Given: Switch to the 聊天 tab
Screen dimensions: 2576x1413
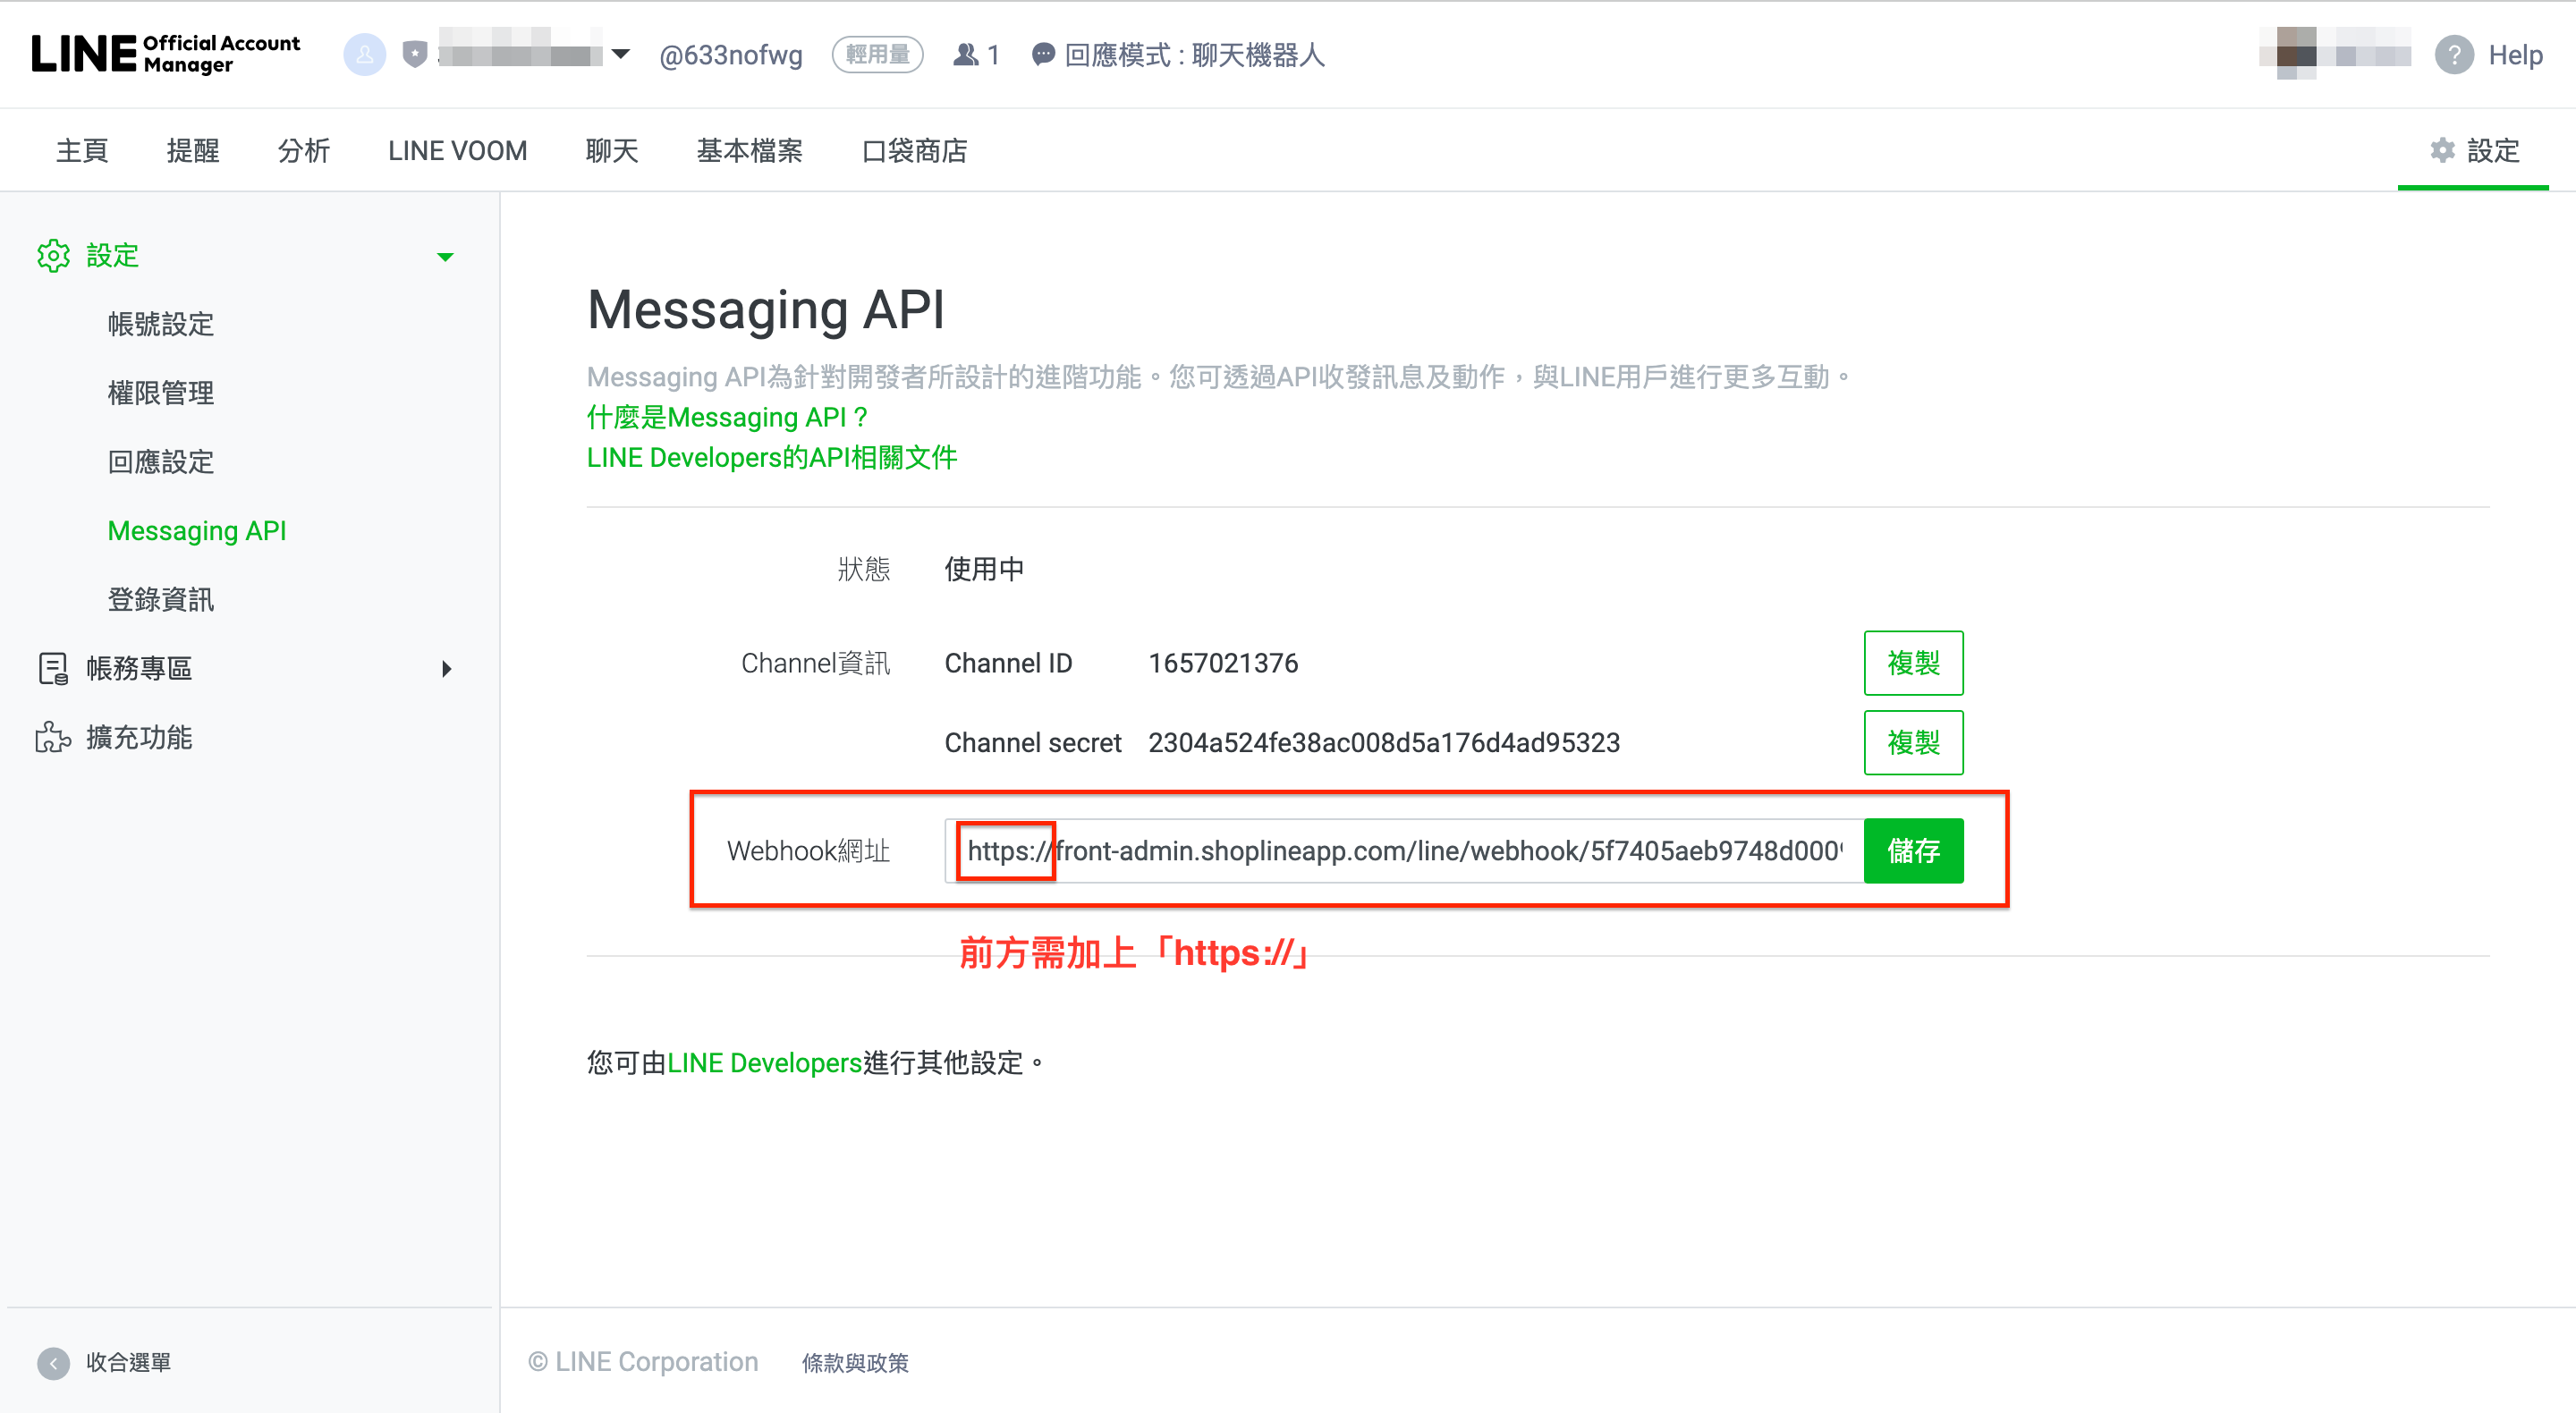Looking at the screenshot, I should click(612, 150).
